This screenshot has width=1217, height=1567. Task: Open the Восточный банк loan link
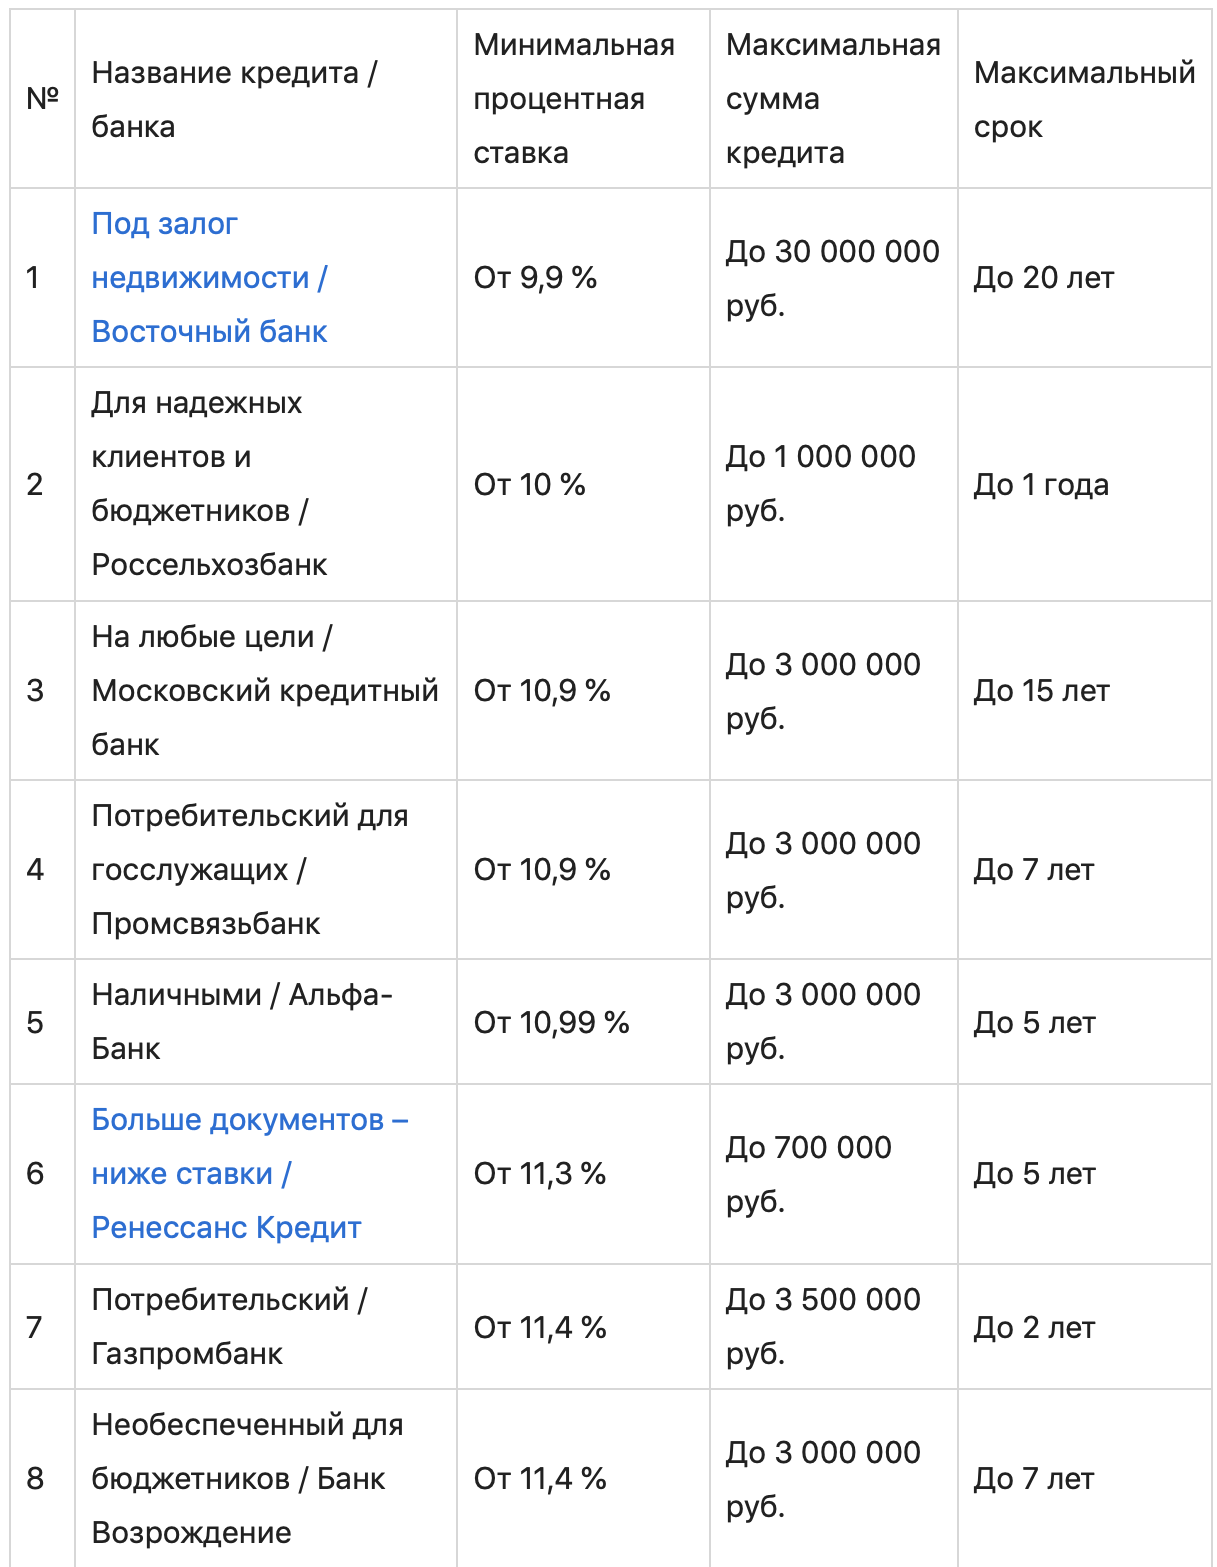(x=209, y=278)
